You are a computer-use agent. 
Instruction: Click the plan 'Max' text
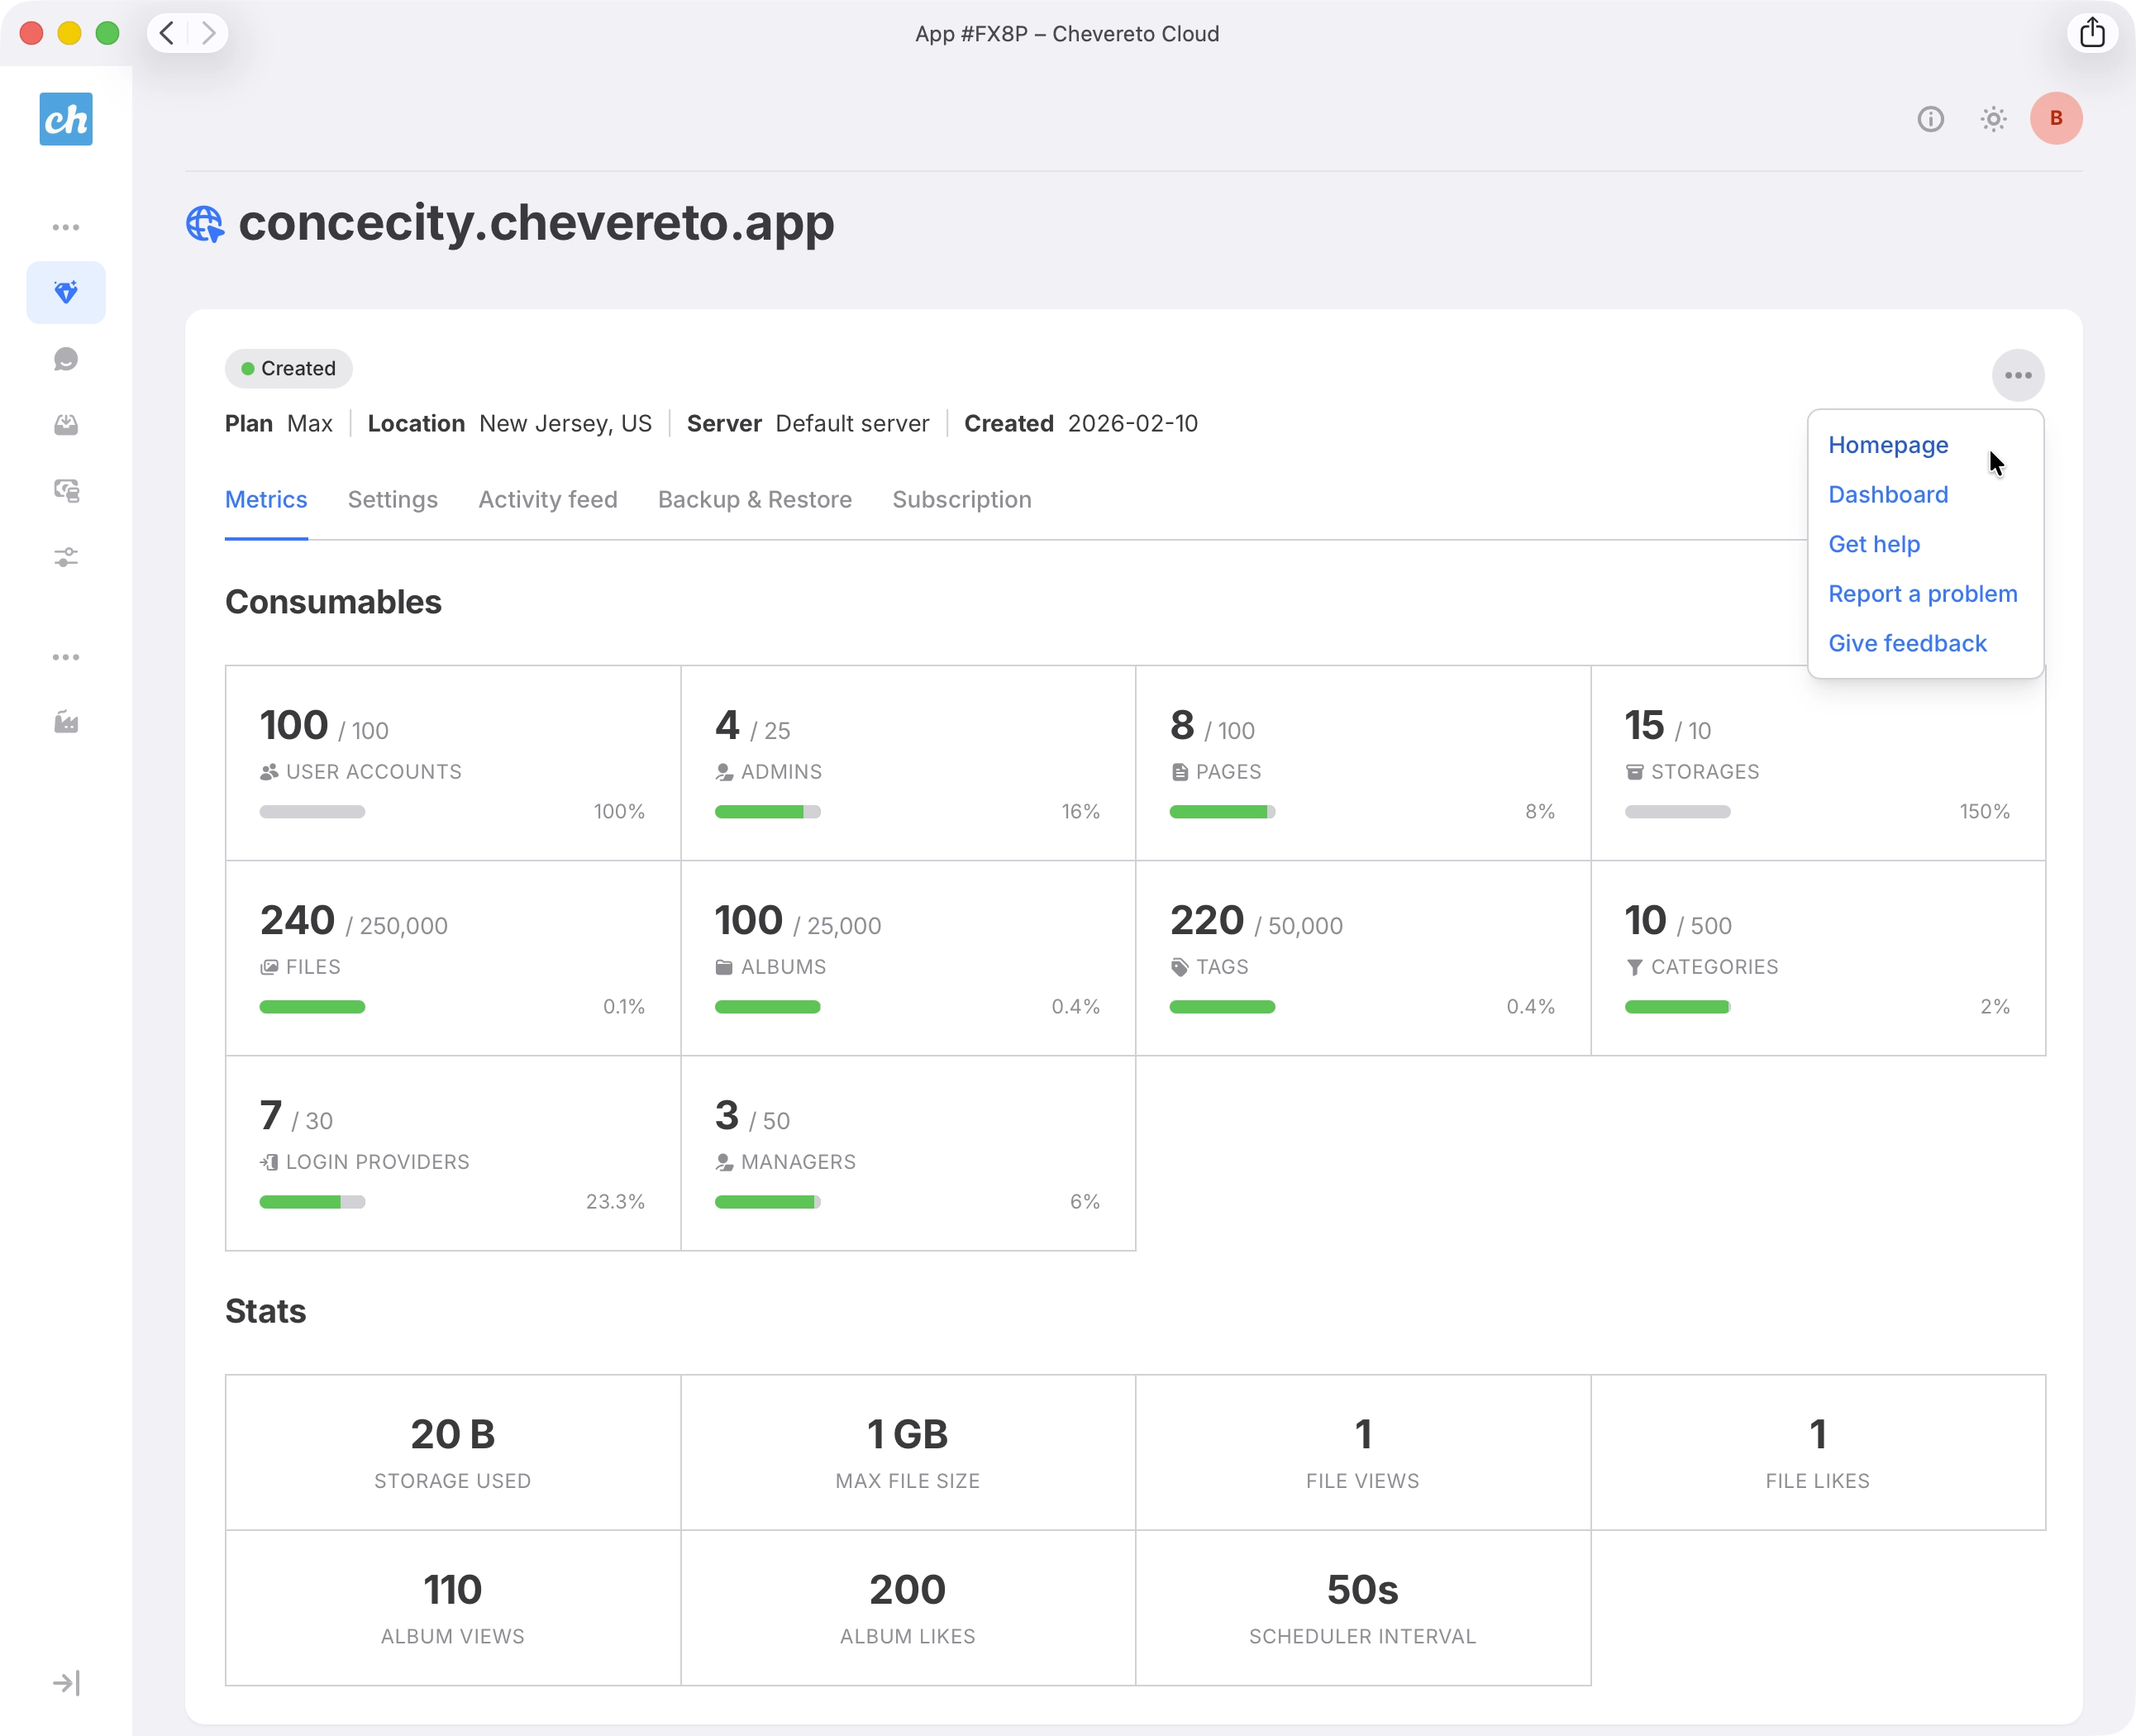click(309, 424)
